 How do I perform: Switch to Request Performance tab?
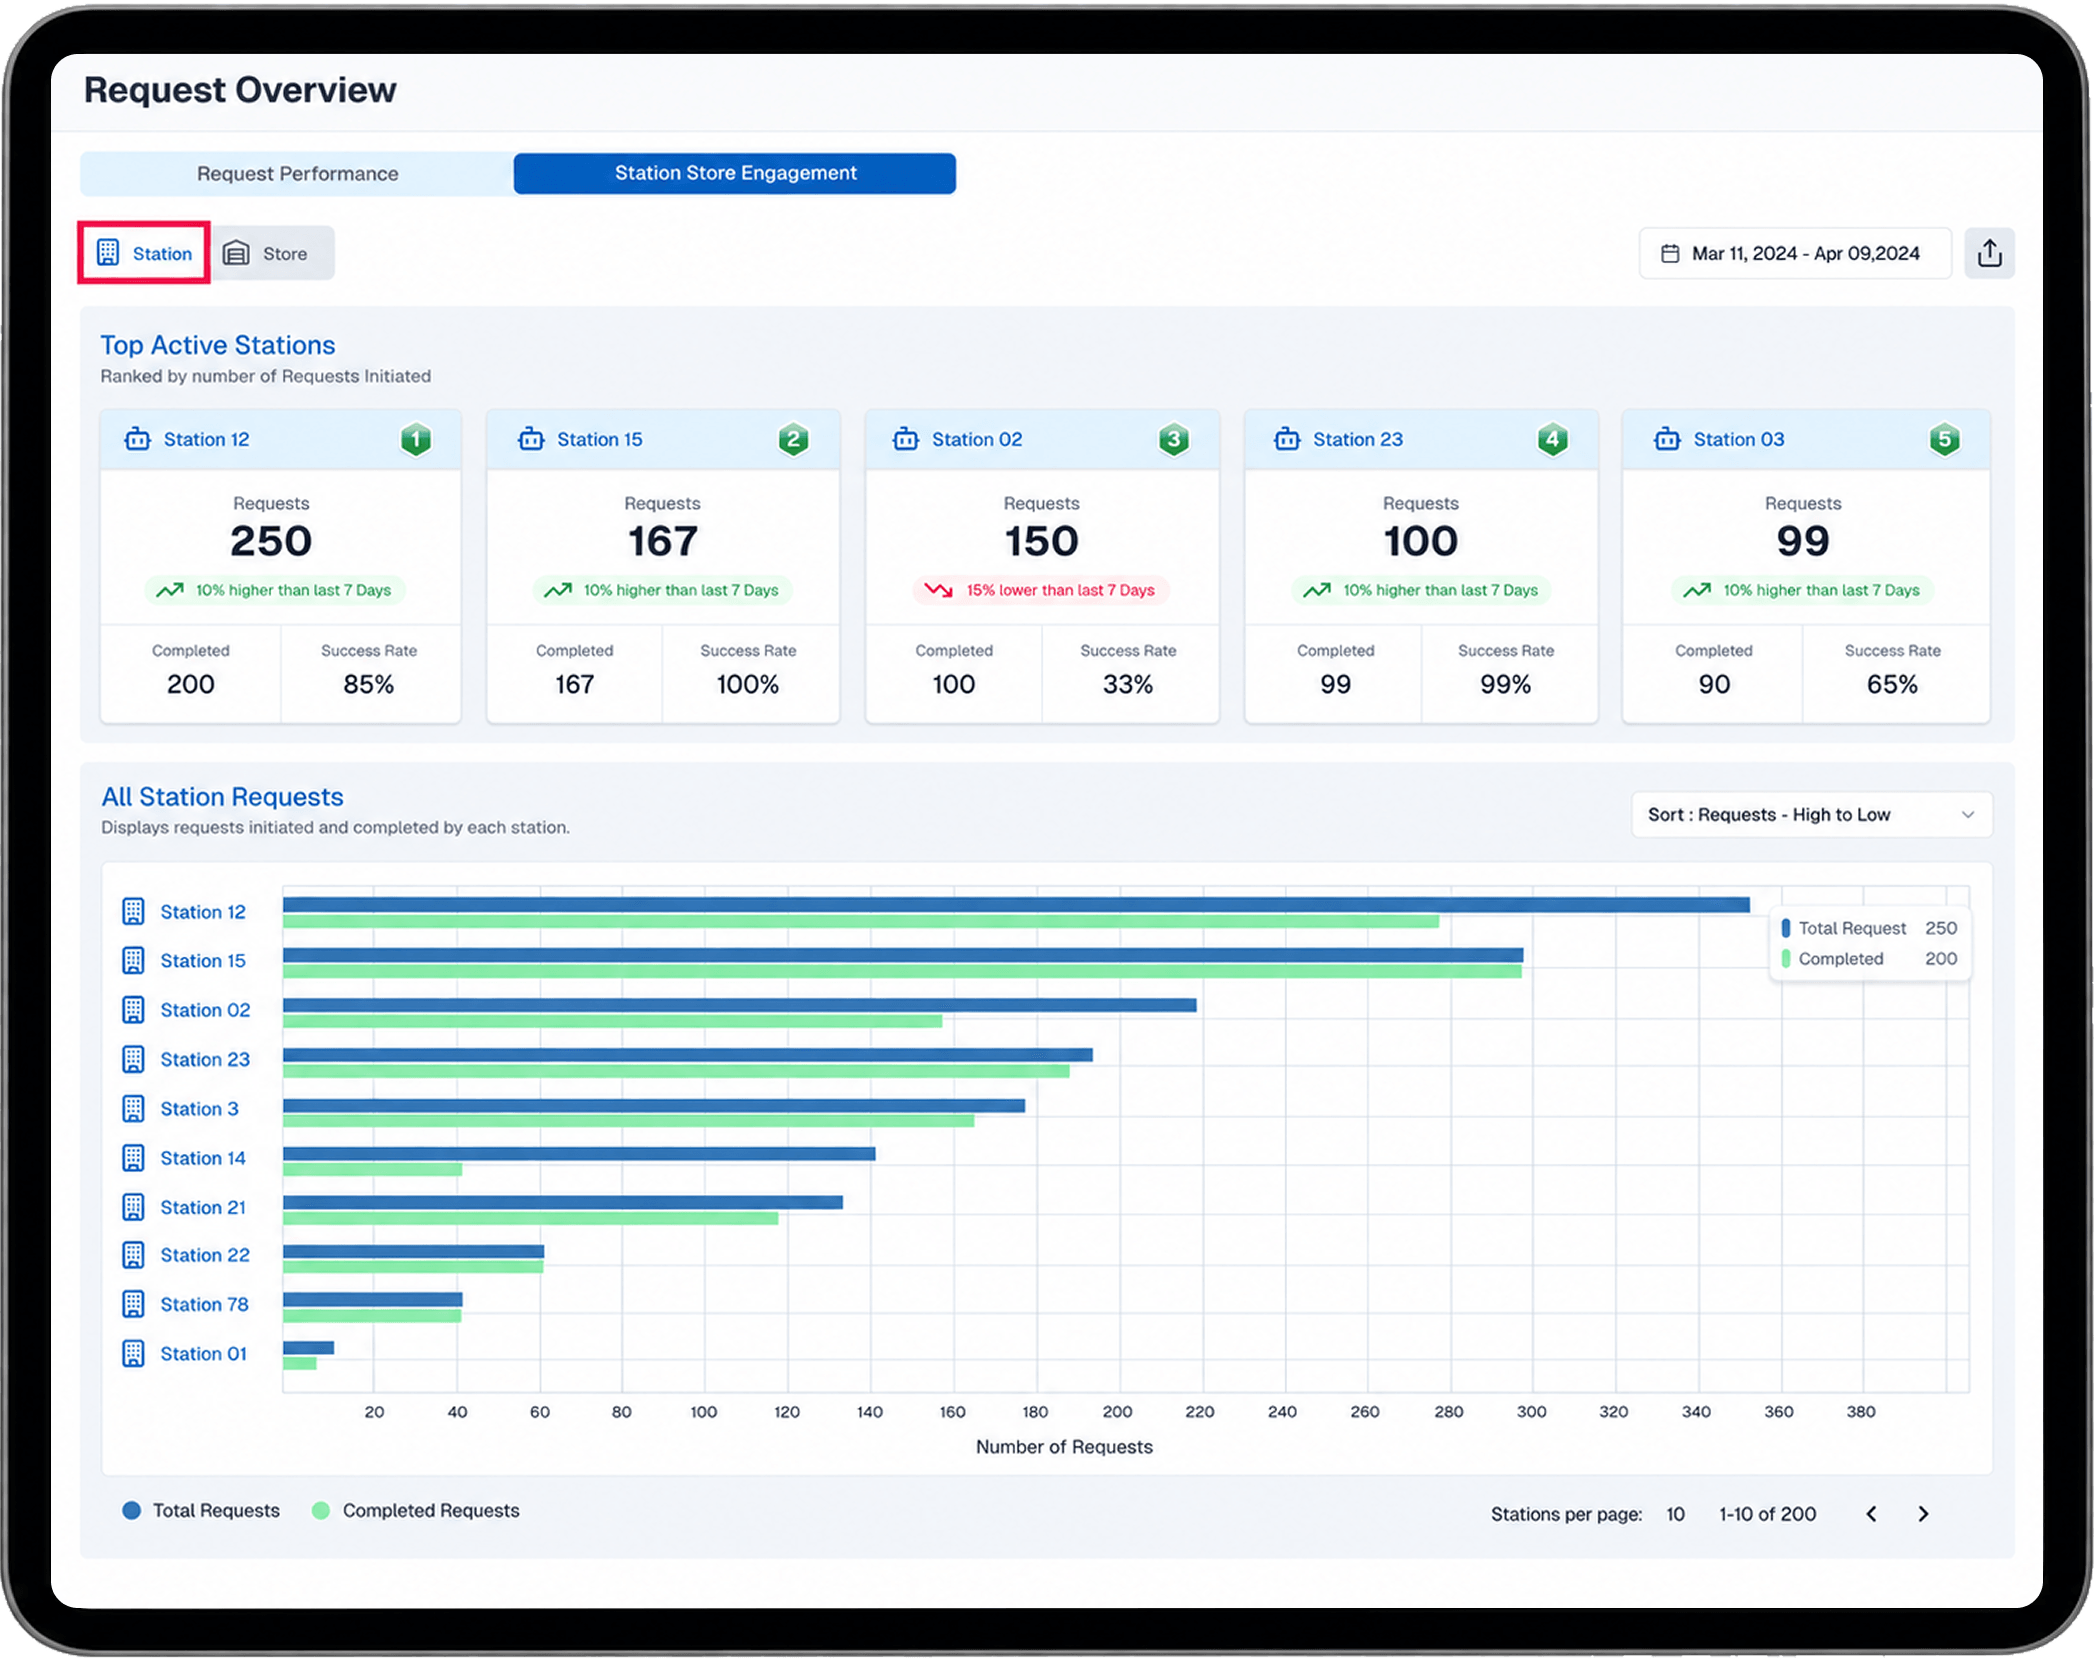tap(297, 173)
